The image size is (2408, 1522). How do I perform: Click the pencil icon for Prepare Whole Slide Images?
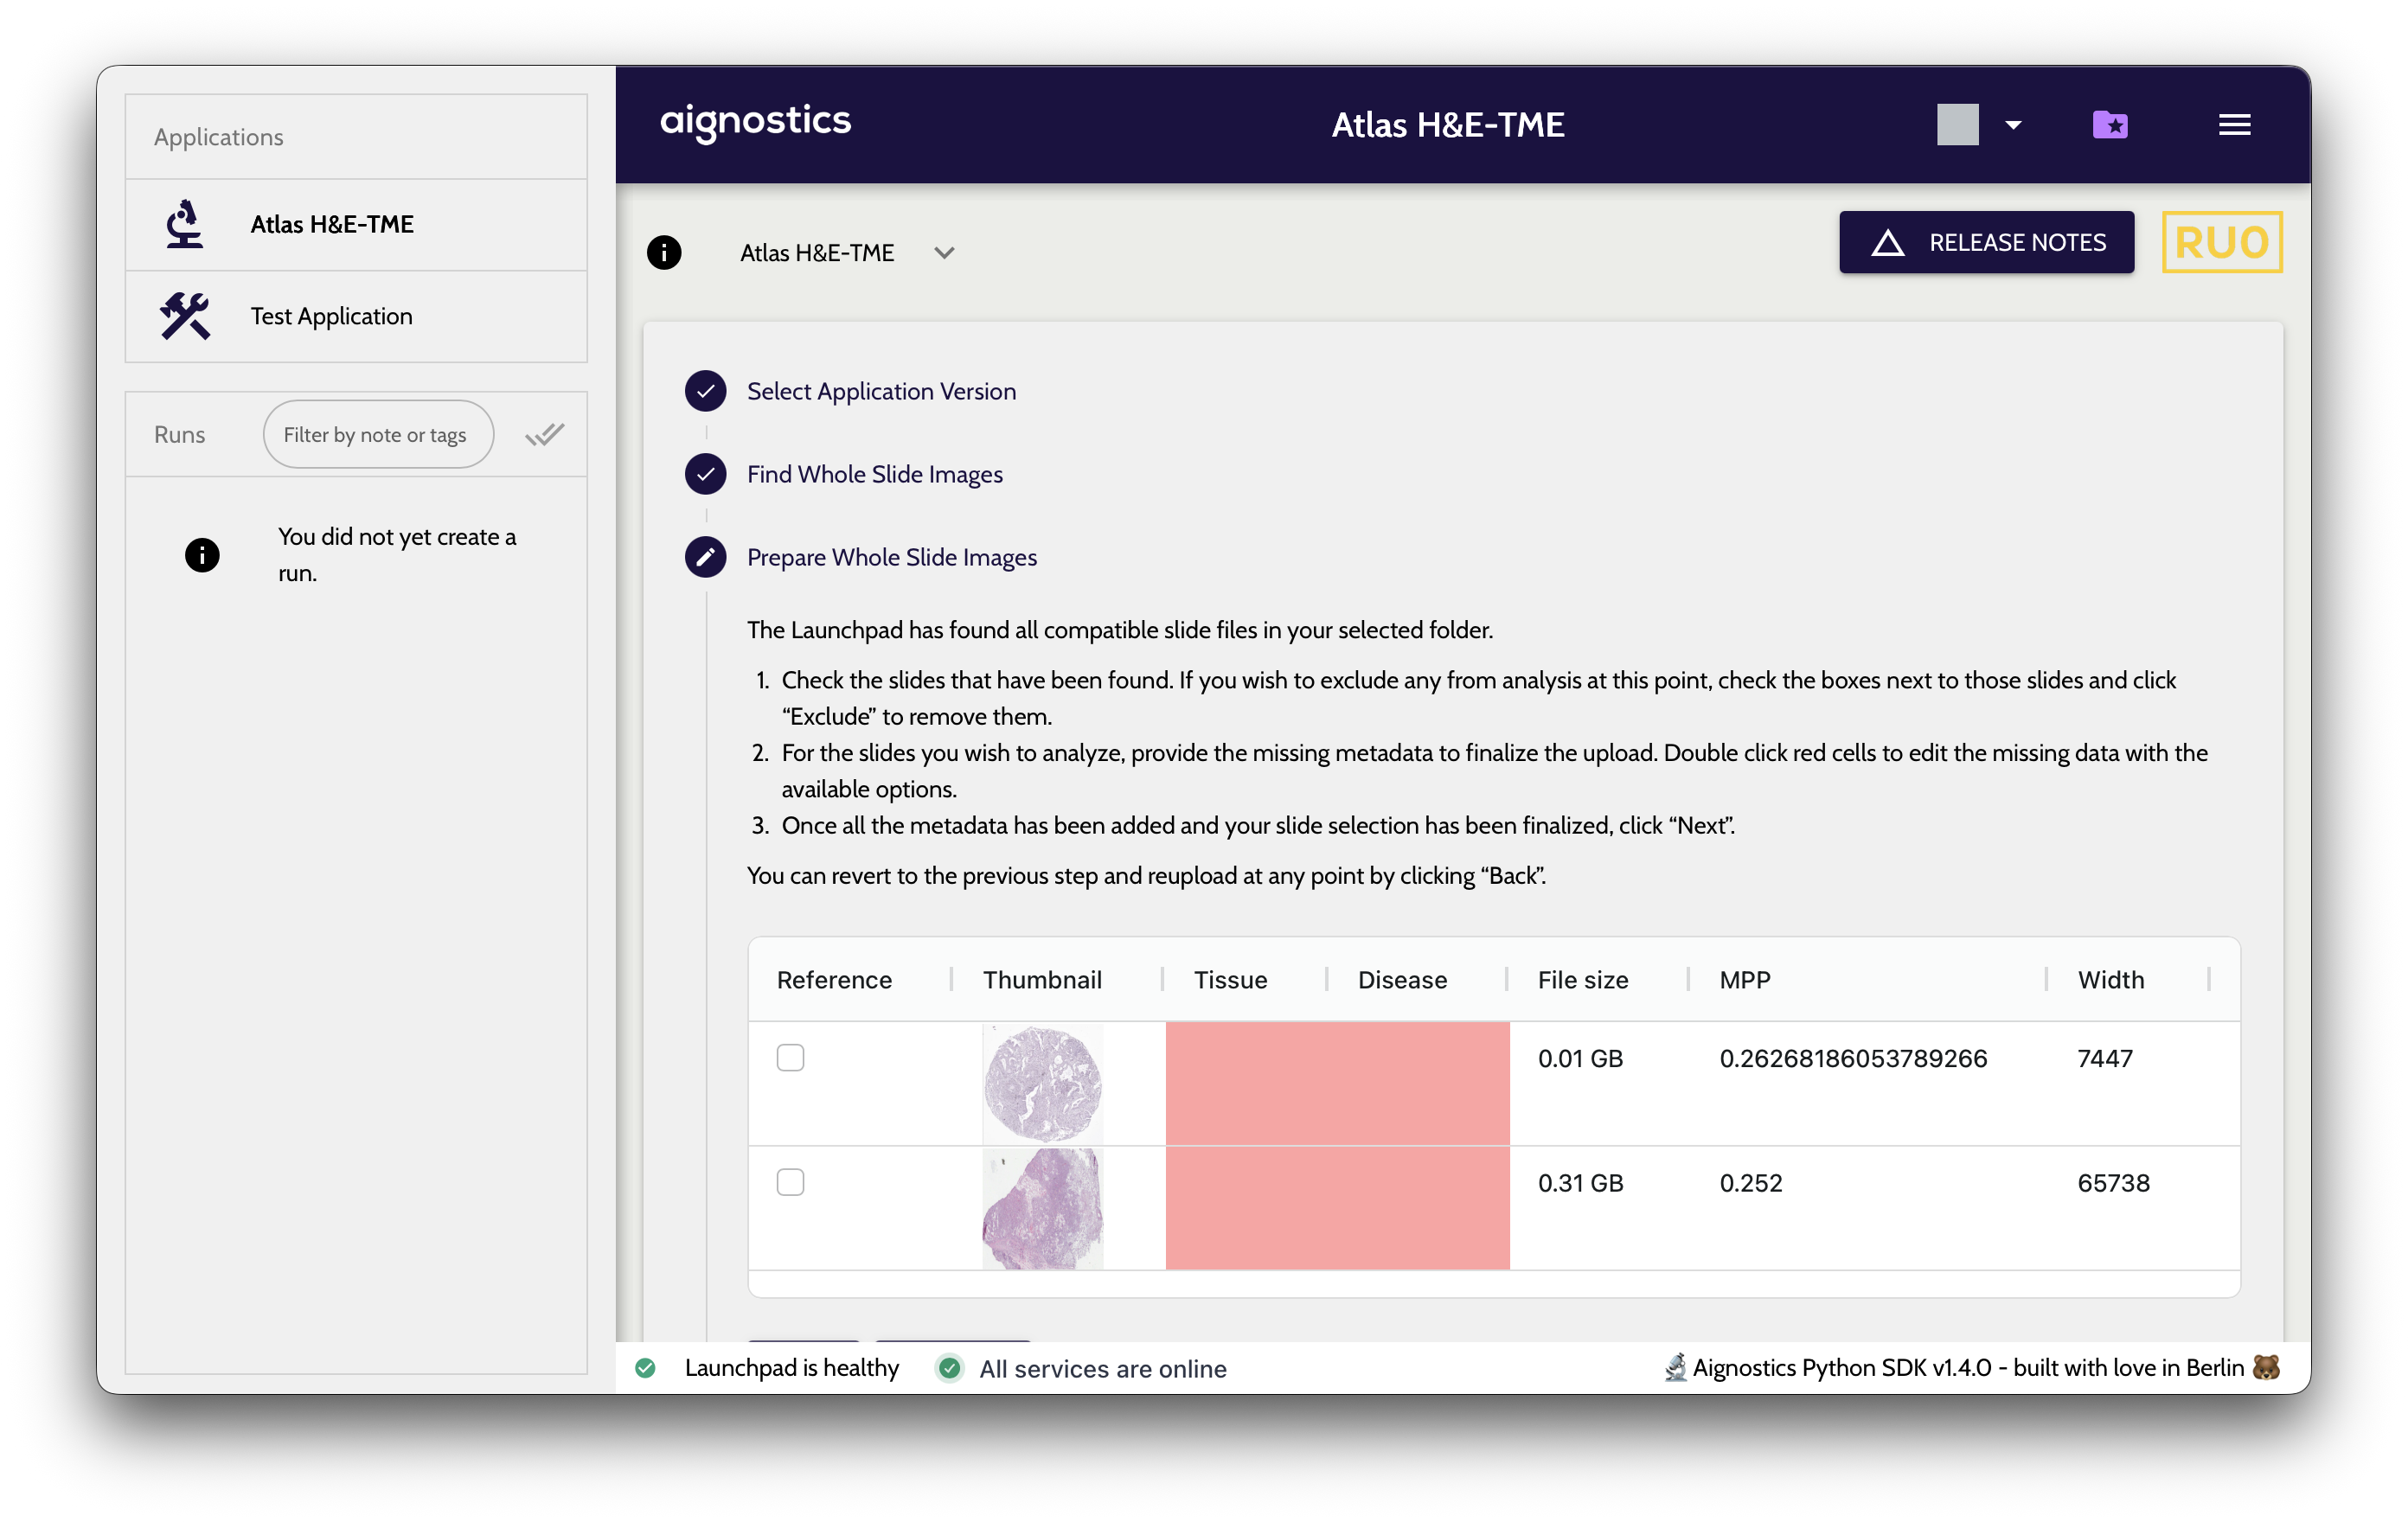(x=705, y=557)
